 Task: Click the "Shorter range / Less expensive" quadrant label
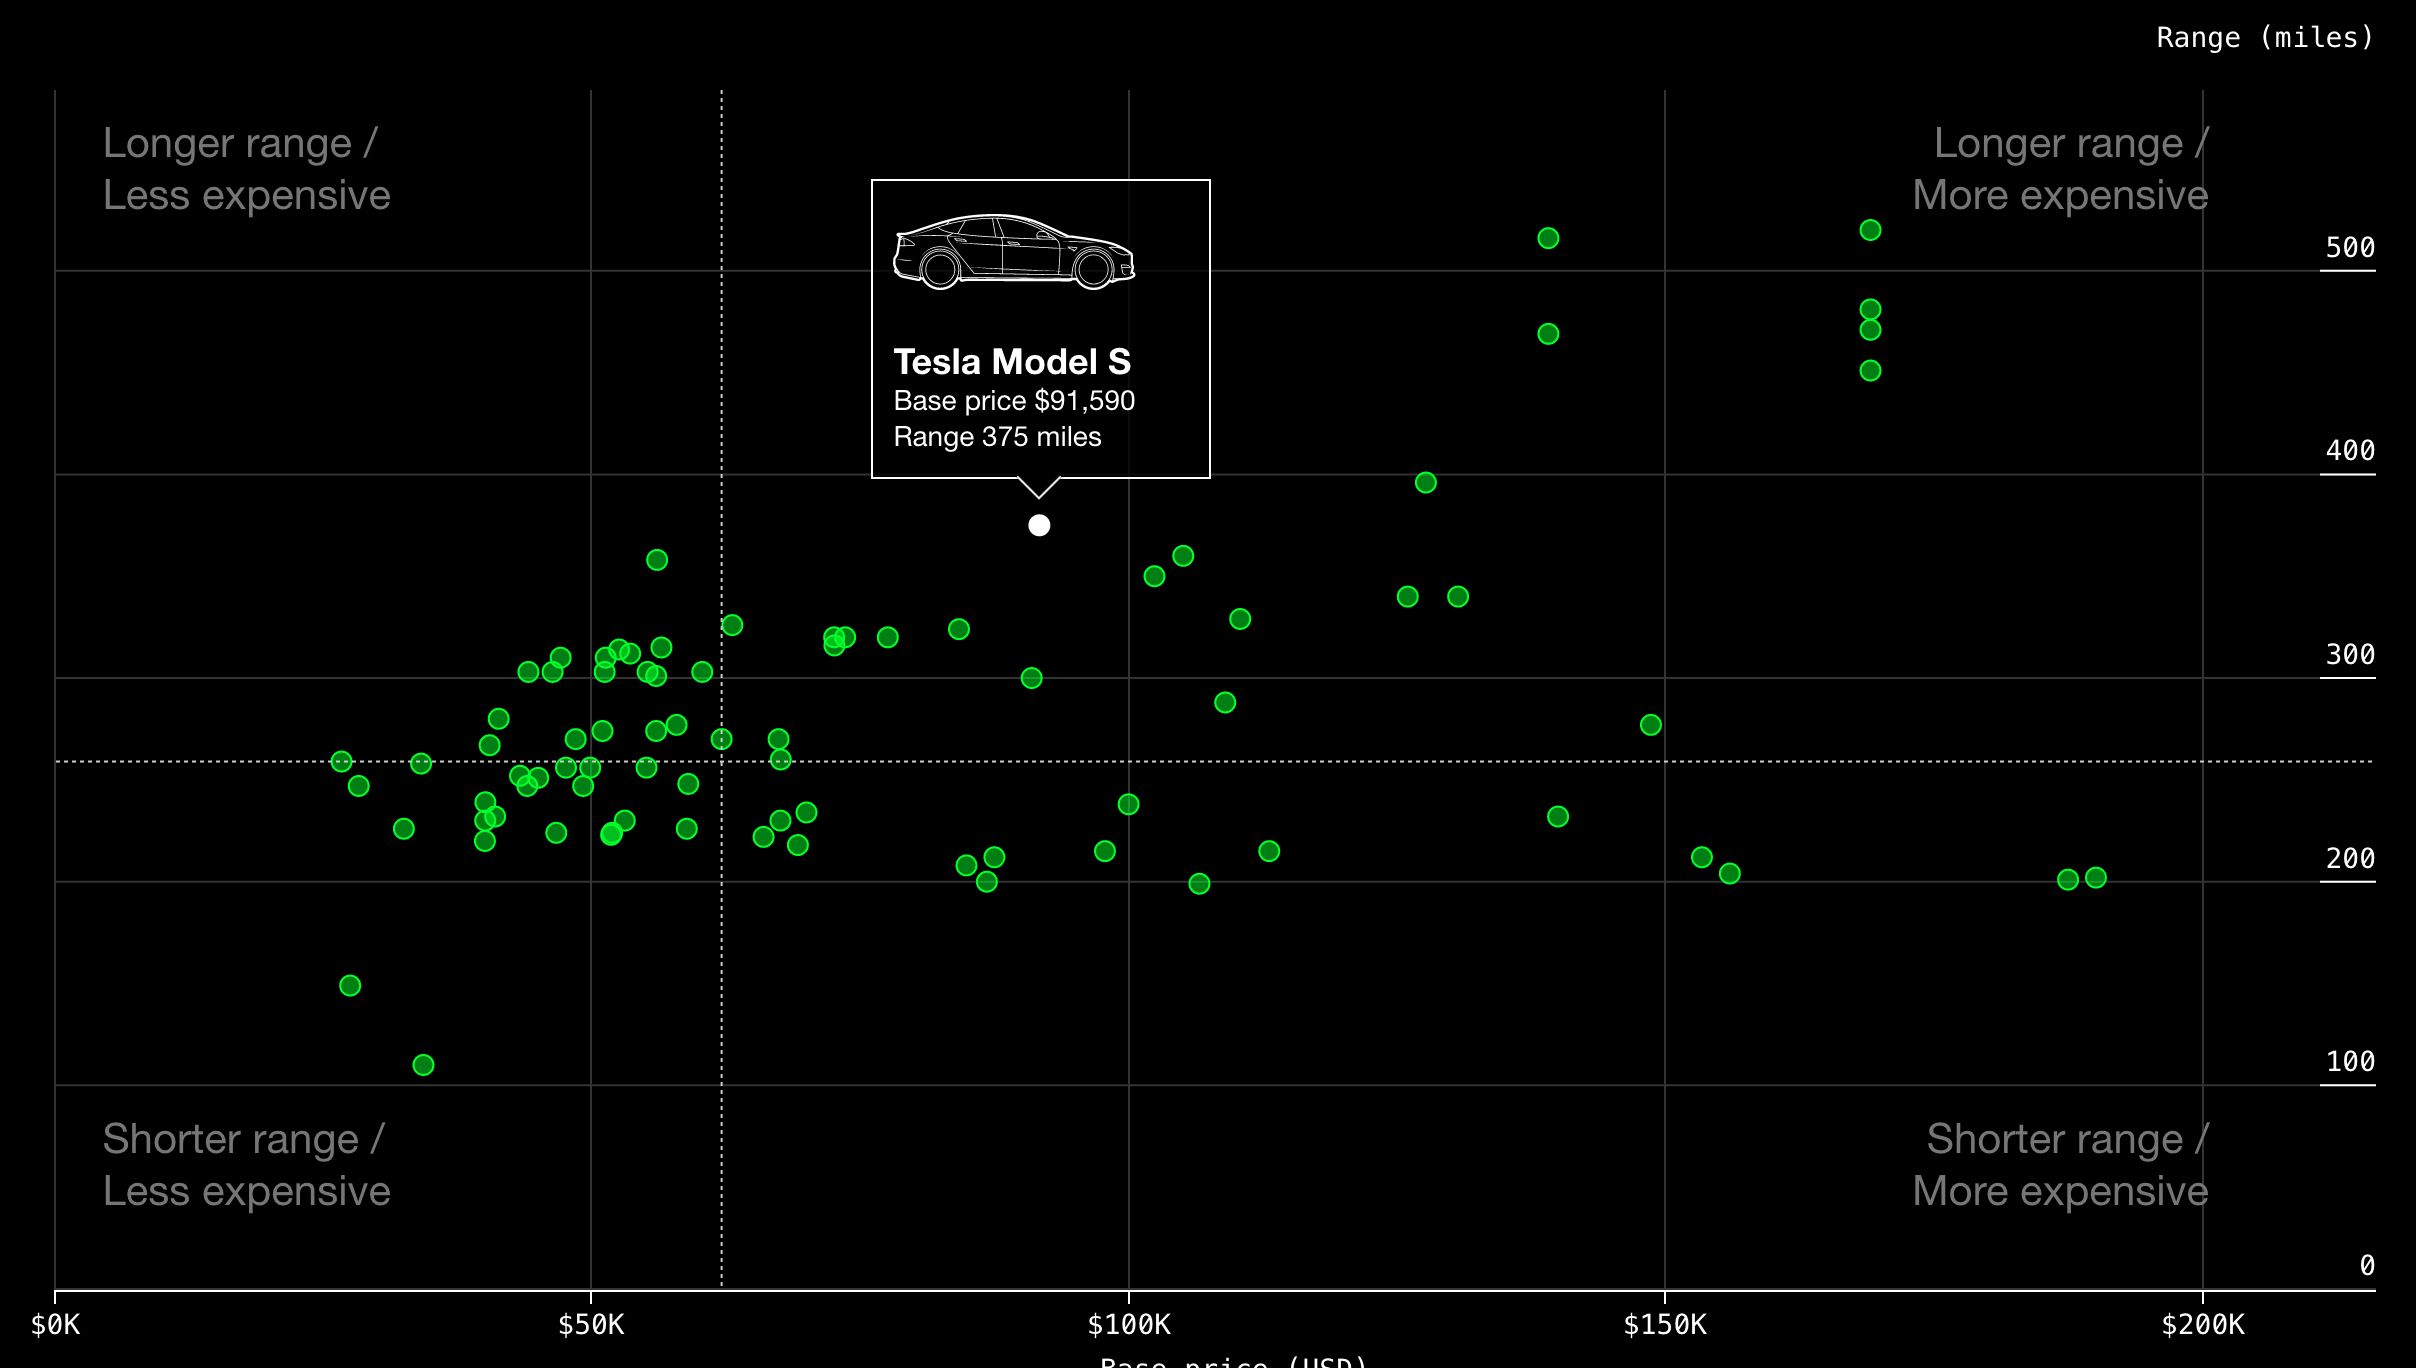pyautogui.click(x=246, y=1165)
